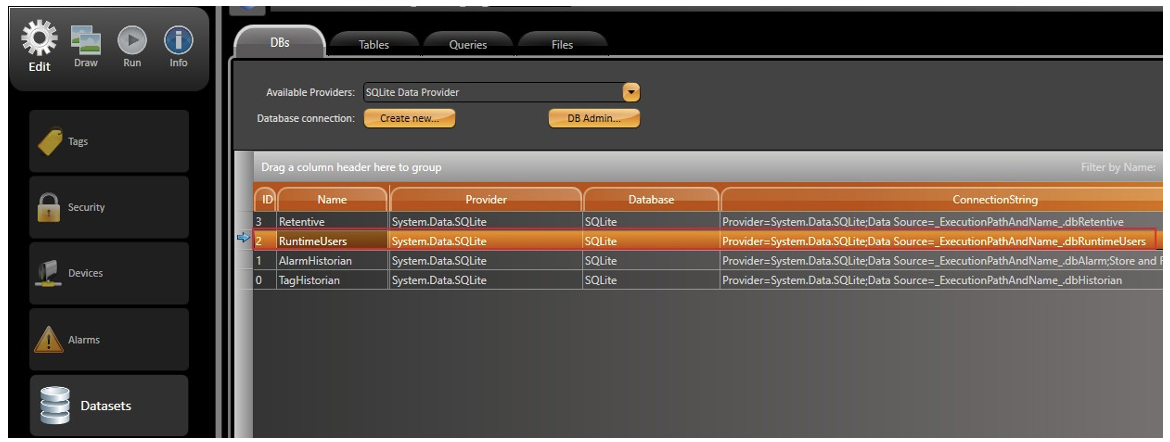Screen dimensions: 1170x442
Task: Expand the Available Providers dropdown arrow
Action: [631, 92]
